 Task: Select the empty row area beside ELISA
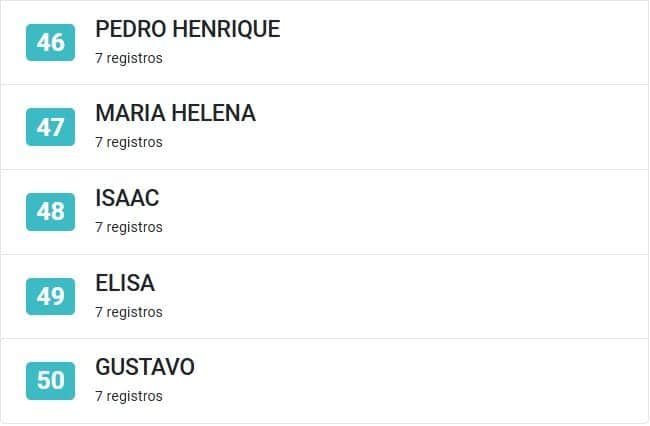tap(402, 296)
